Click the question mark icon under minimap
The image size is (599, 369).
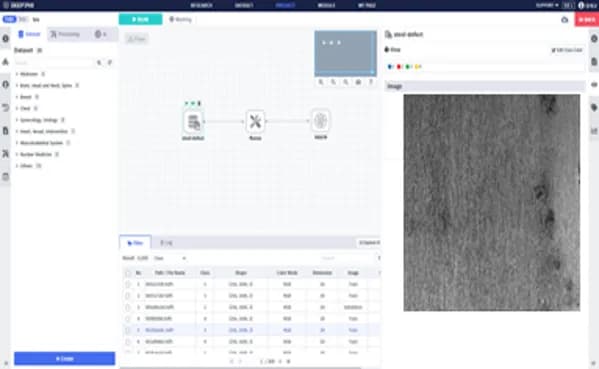click(371, 82)
